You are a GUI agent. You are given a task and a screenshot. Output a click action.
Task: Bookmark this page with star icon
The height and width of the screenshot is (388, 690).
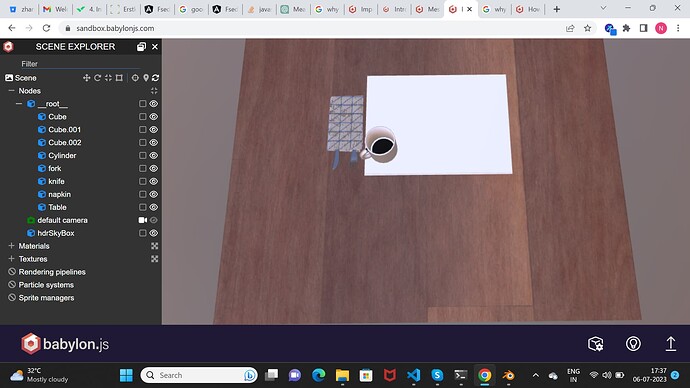pyautogui.click(x=587, y=28)
